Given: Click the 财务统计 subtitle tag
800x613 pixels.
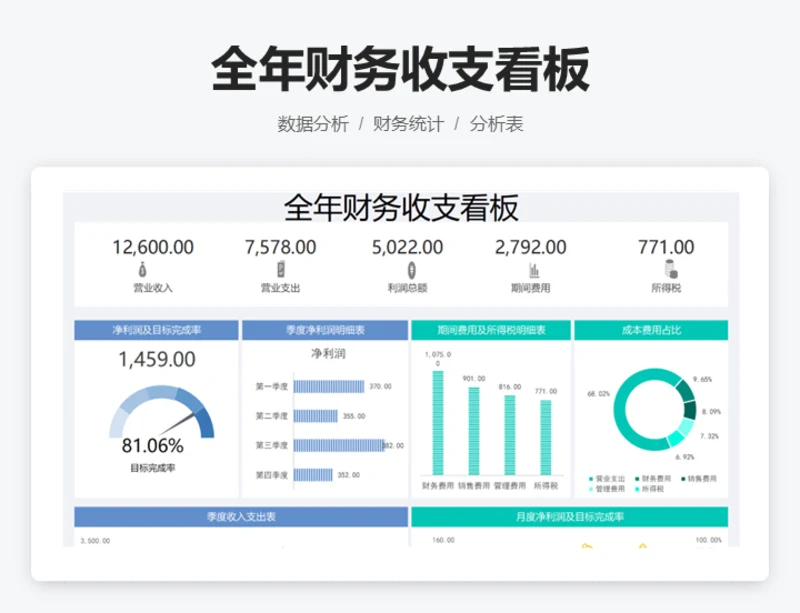Looking at the screenshot, I should [x=408, y=124].
